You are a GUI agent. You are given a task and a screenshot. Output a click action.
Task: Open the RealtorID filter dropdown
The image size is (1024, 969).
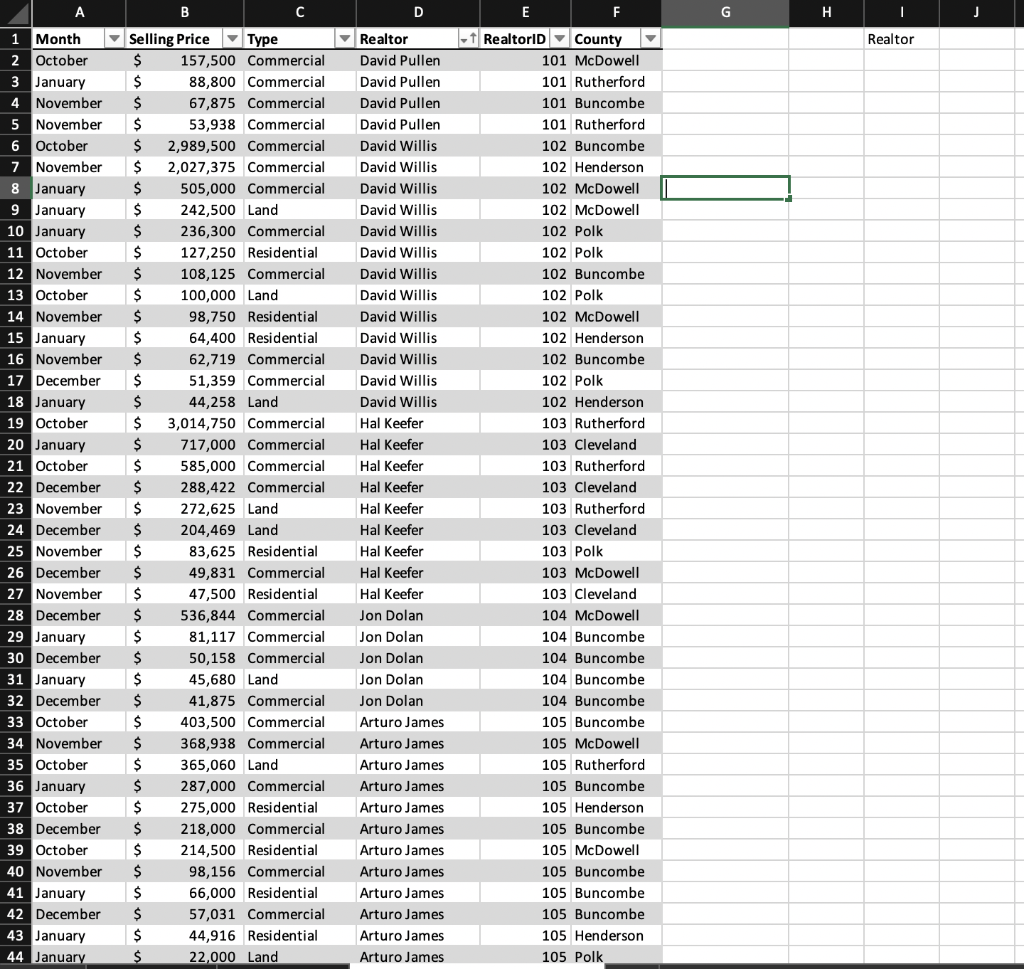560,39
